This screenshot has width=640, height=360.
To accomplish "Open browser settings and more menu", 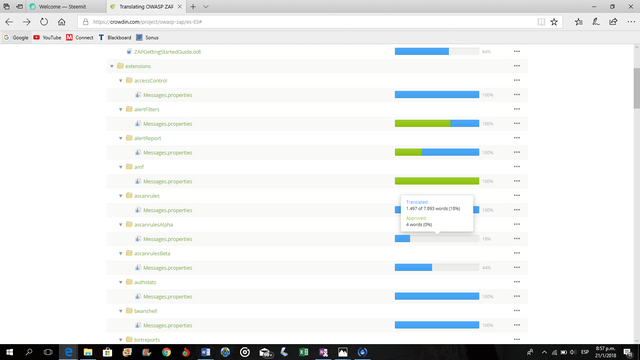I will [x=631, y=22].
